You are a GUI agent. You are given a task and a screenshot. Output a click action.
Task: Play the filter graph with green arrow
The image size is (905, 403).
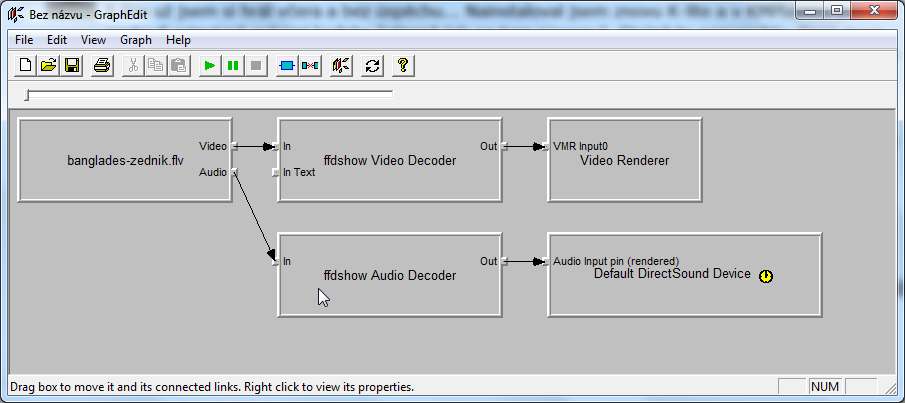pyautogui.click(x=210, y=65)
